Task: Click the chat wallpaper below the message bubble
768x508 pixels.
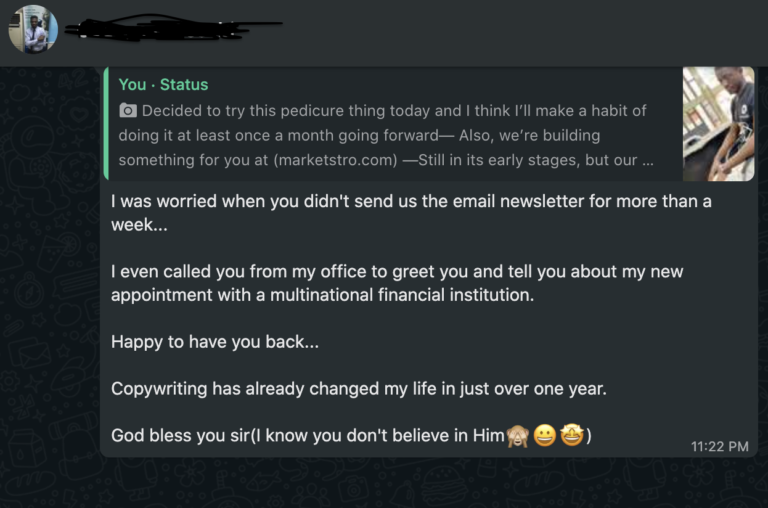Action: point(384,483)
